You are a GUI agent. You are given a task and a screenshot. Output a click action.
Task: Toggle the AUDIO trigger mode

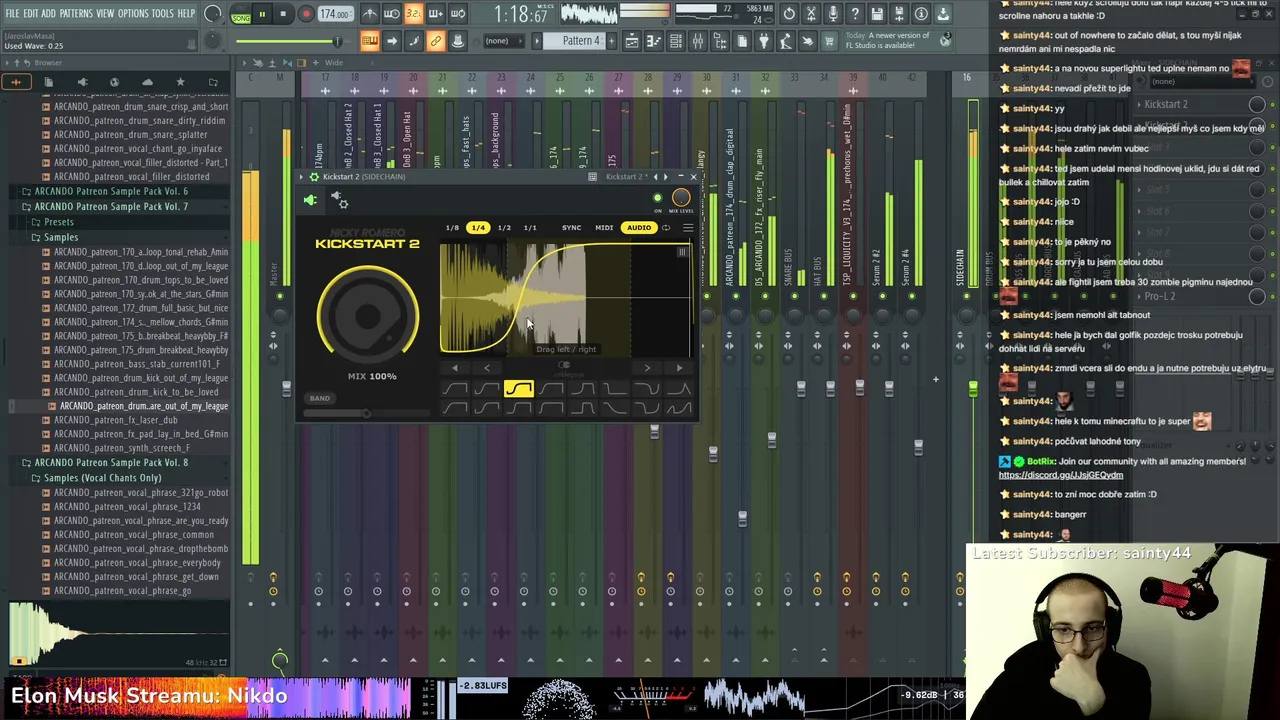[639, 227]
